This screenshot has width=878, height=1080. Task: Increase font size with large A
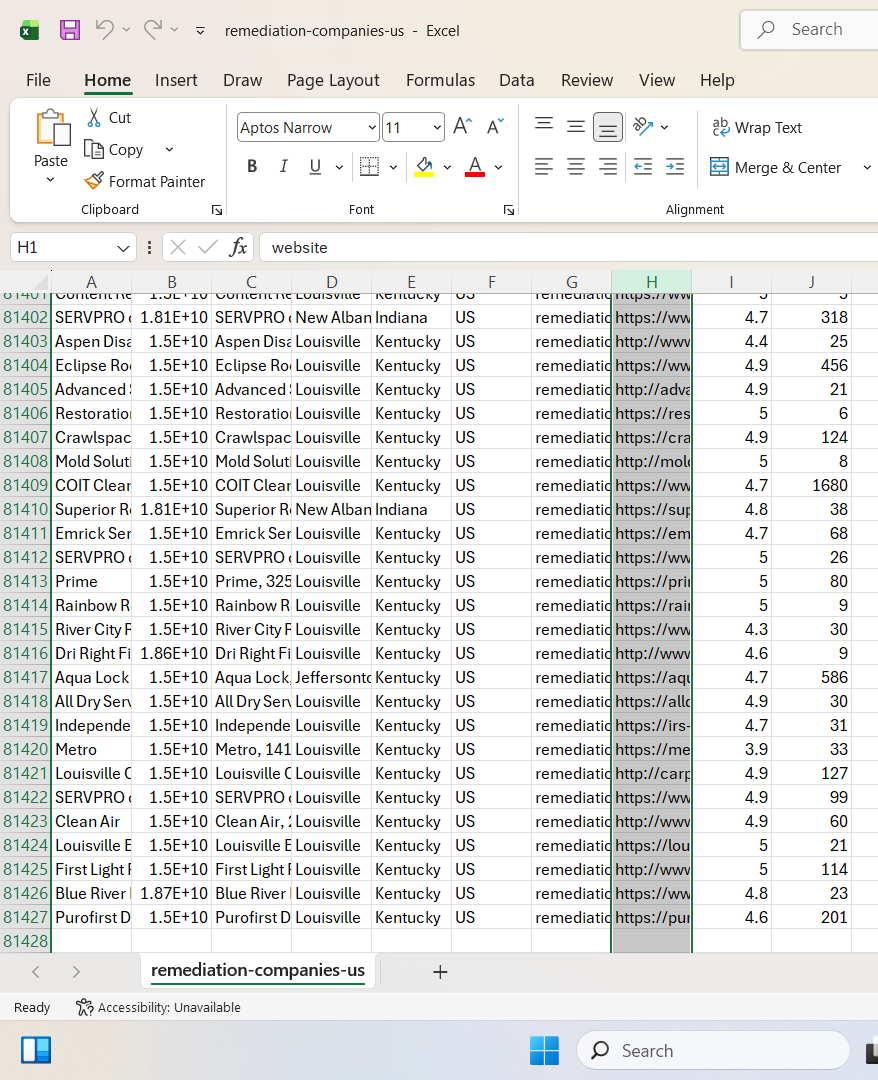point(463,126)
